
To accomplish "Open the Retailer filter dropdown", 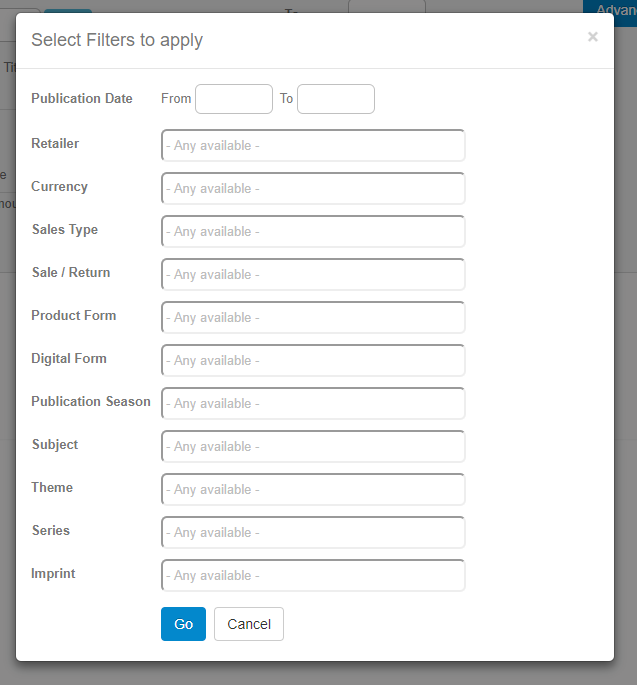I will point(313,145).
